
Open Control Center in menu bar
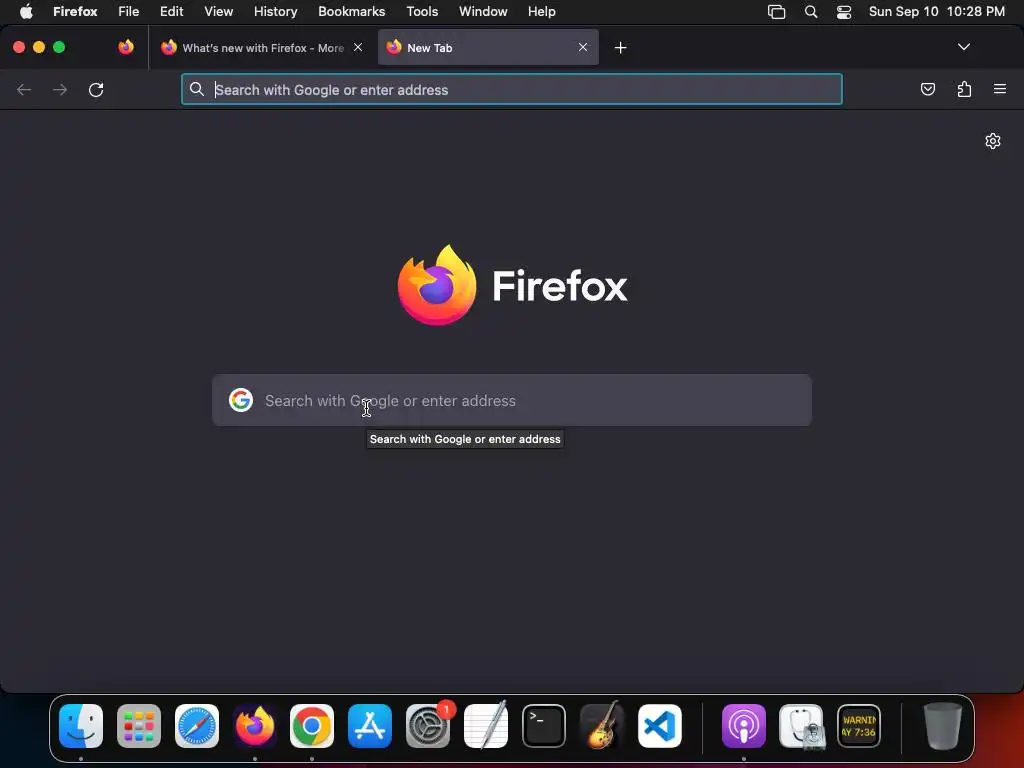tap(844, 12)
